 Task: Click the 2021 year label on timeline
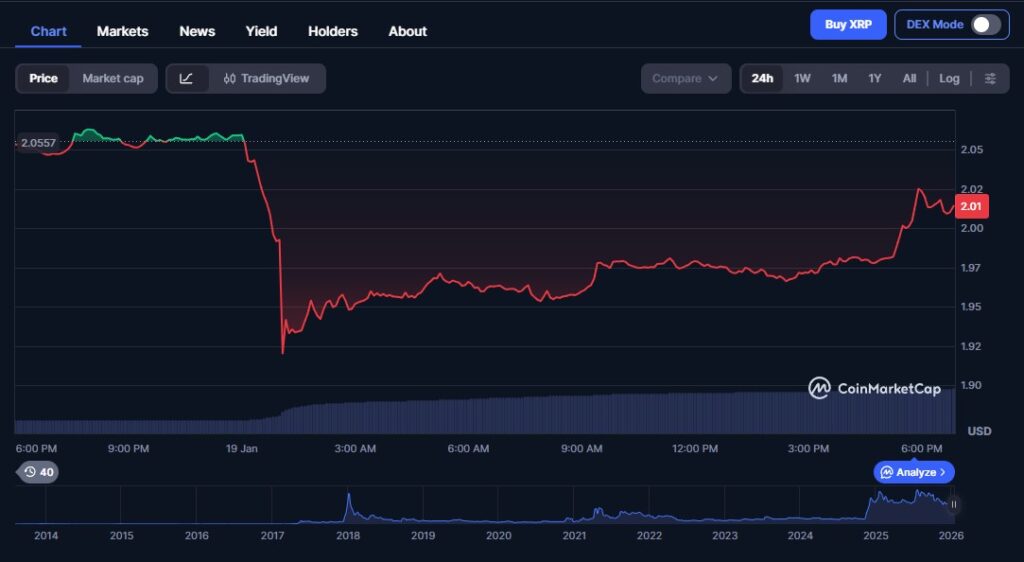(574, 535)
